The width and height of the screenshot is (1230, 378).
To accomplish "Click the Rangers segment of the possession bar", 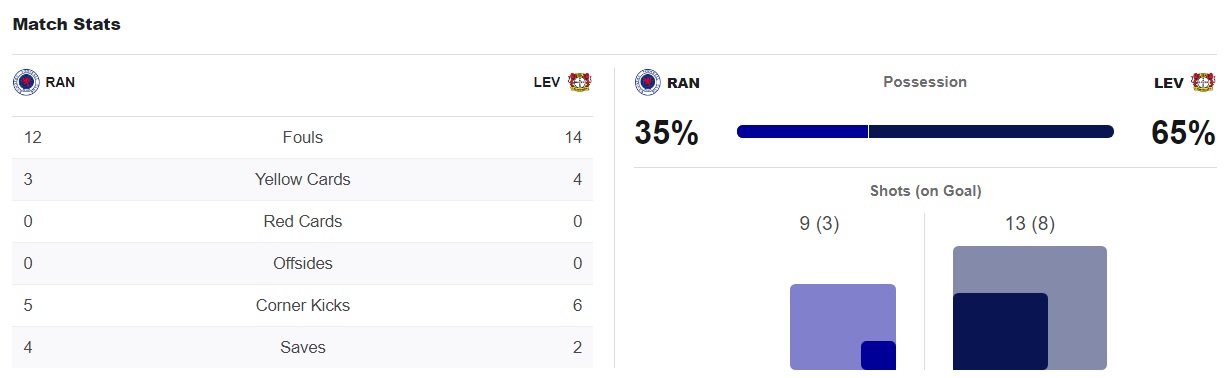I will pos(802,131).
